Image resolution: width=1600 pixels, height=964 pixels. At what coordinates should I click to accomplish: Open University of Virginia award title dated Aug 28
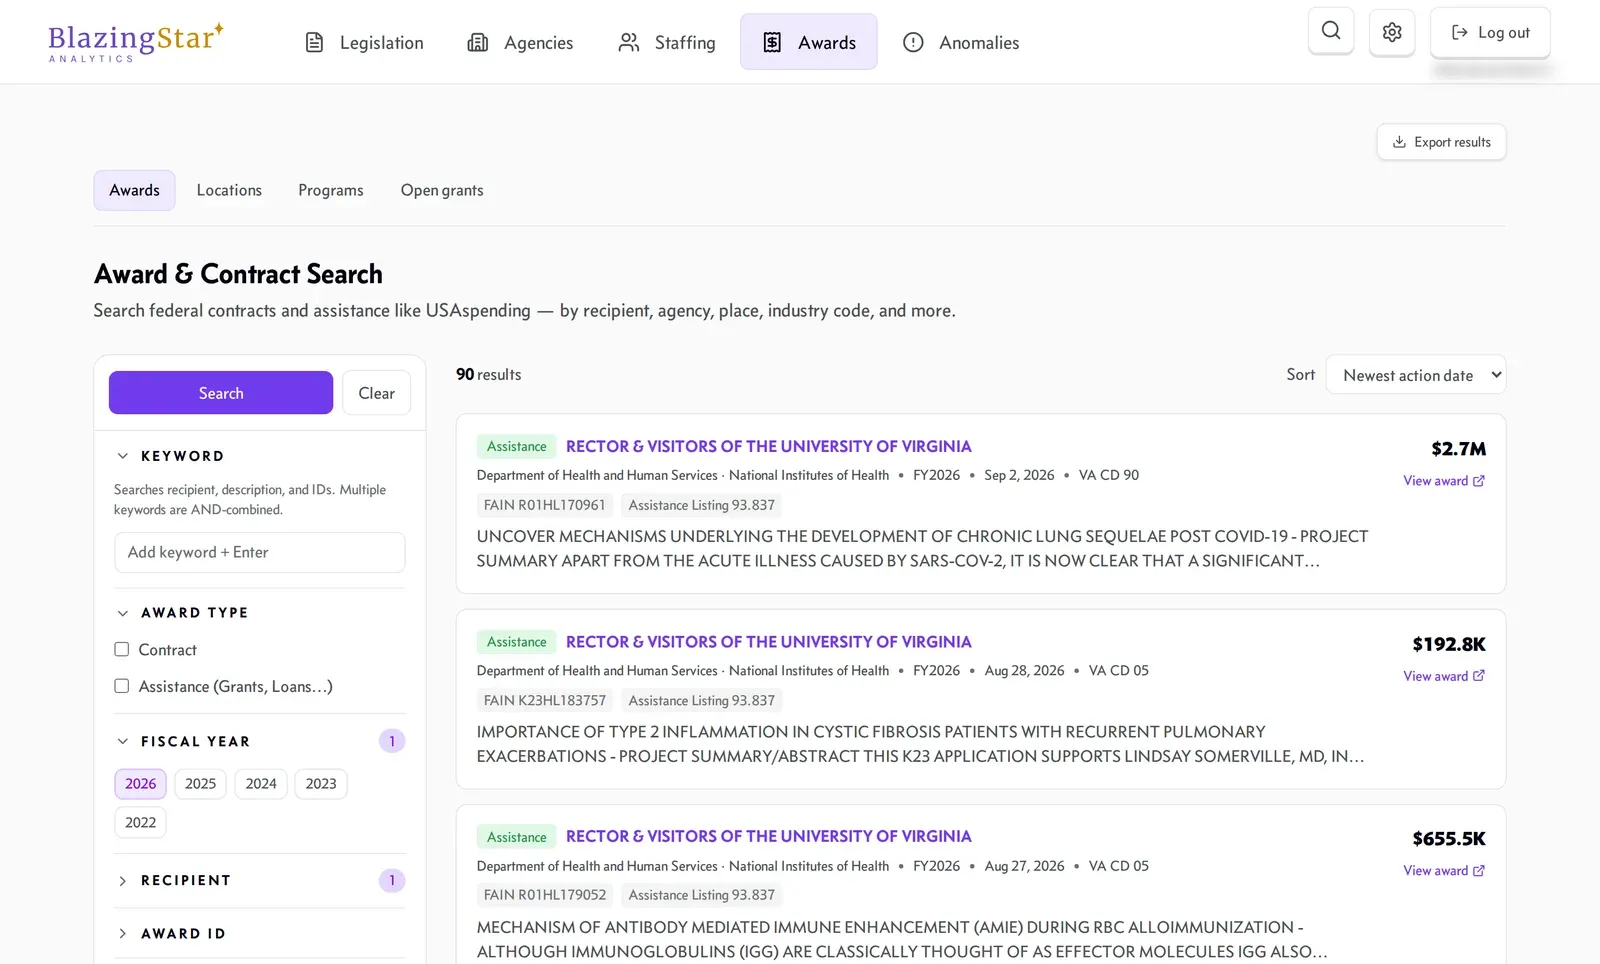click(768, 642)
